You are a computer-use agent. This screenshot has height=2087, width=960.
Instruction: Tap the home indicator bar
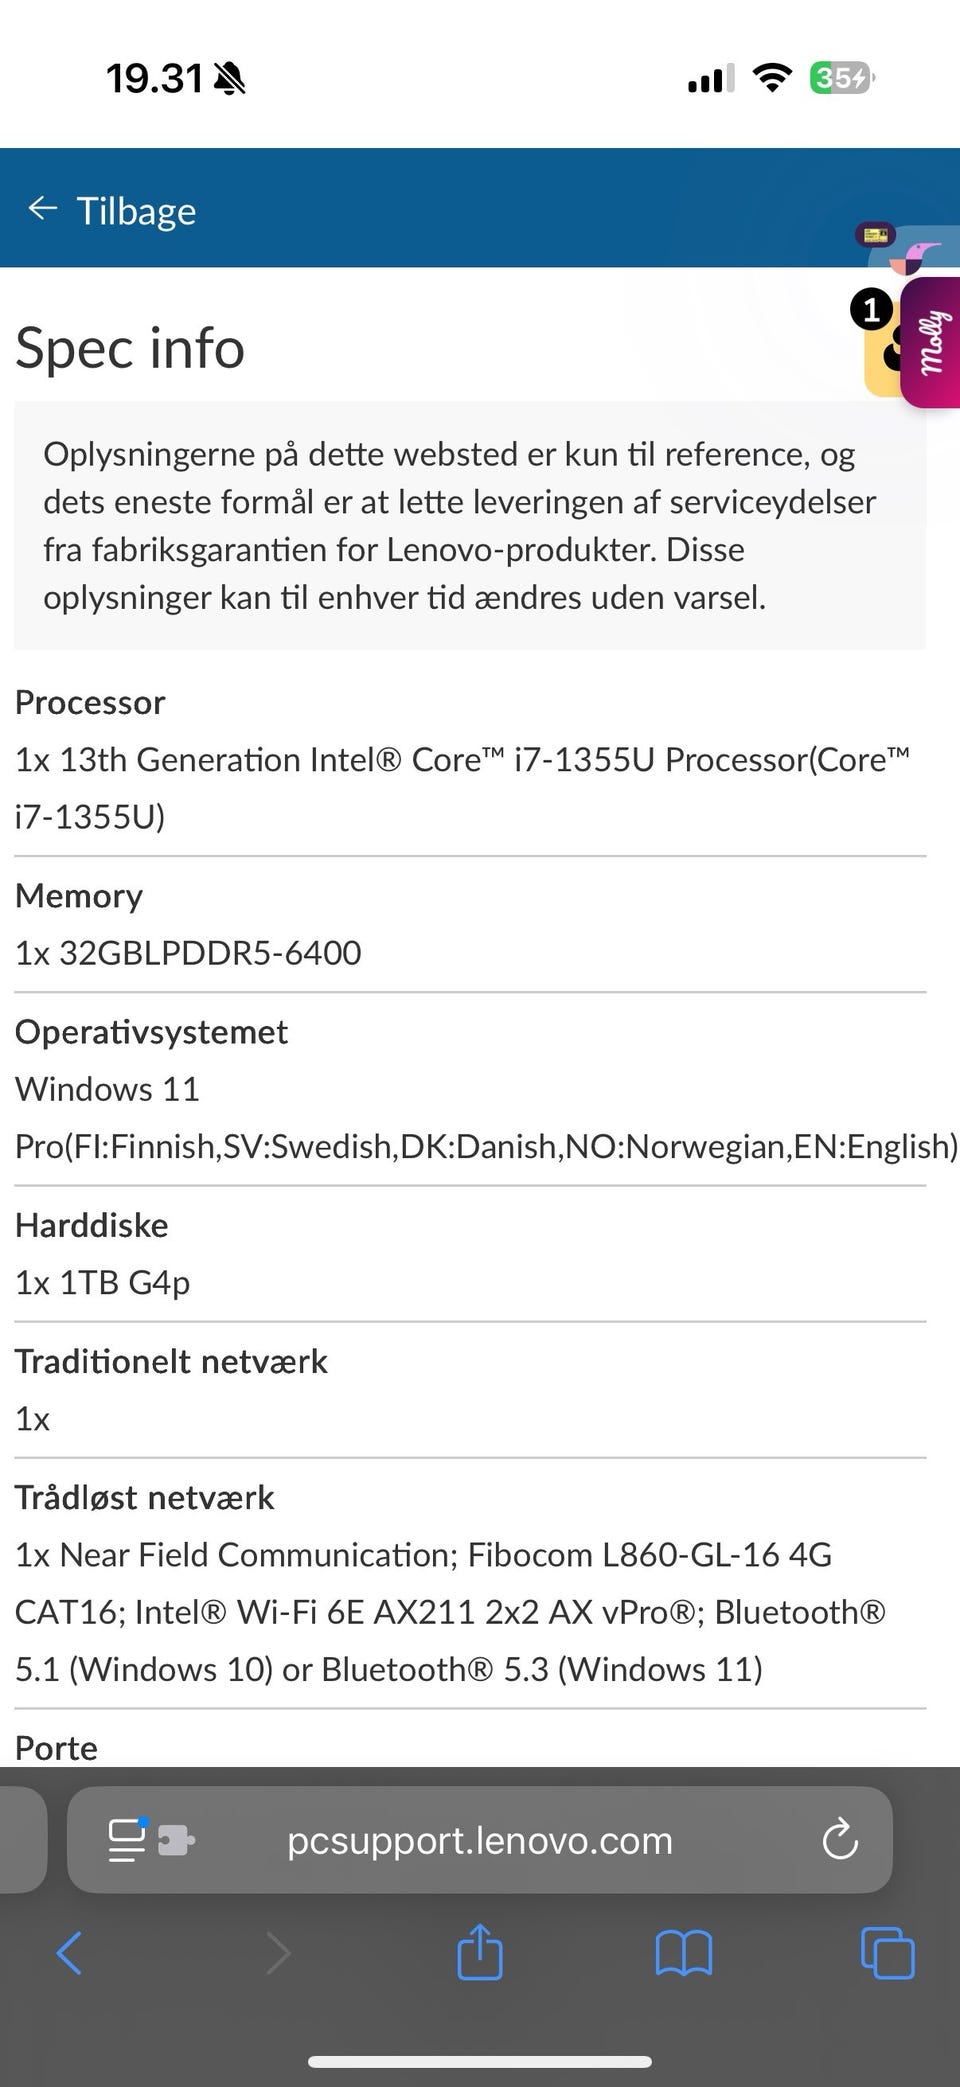pos(479,2061)
